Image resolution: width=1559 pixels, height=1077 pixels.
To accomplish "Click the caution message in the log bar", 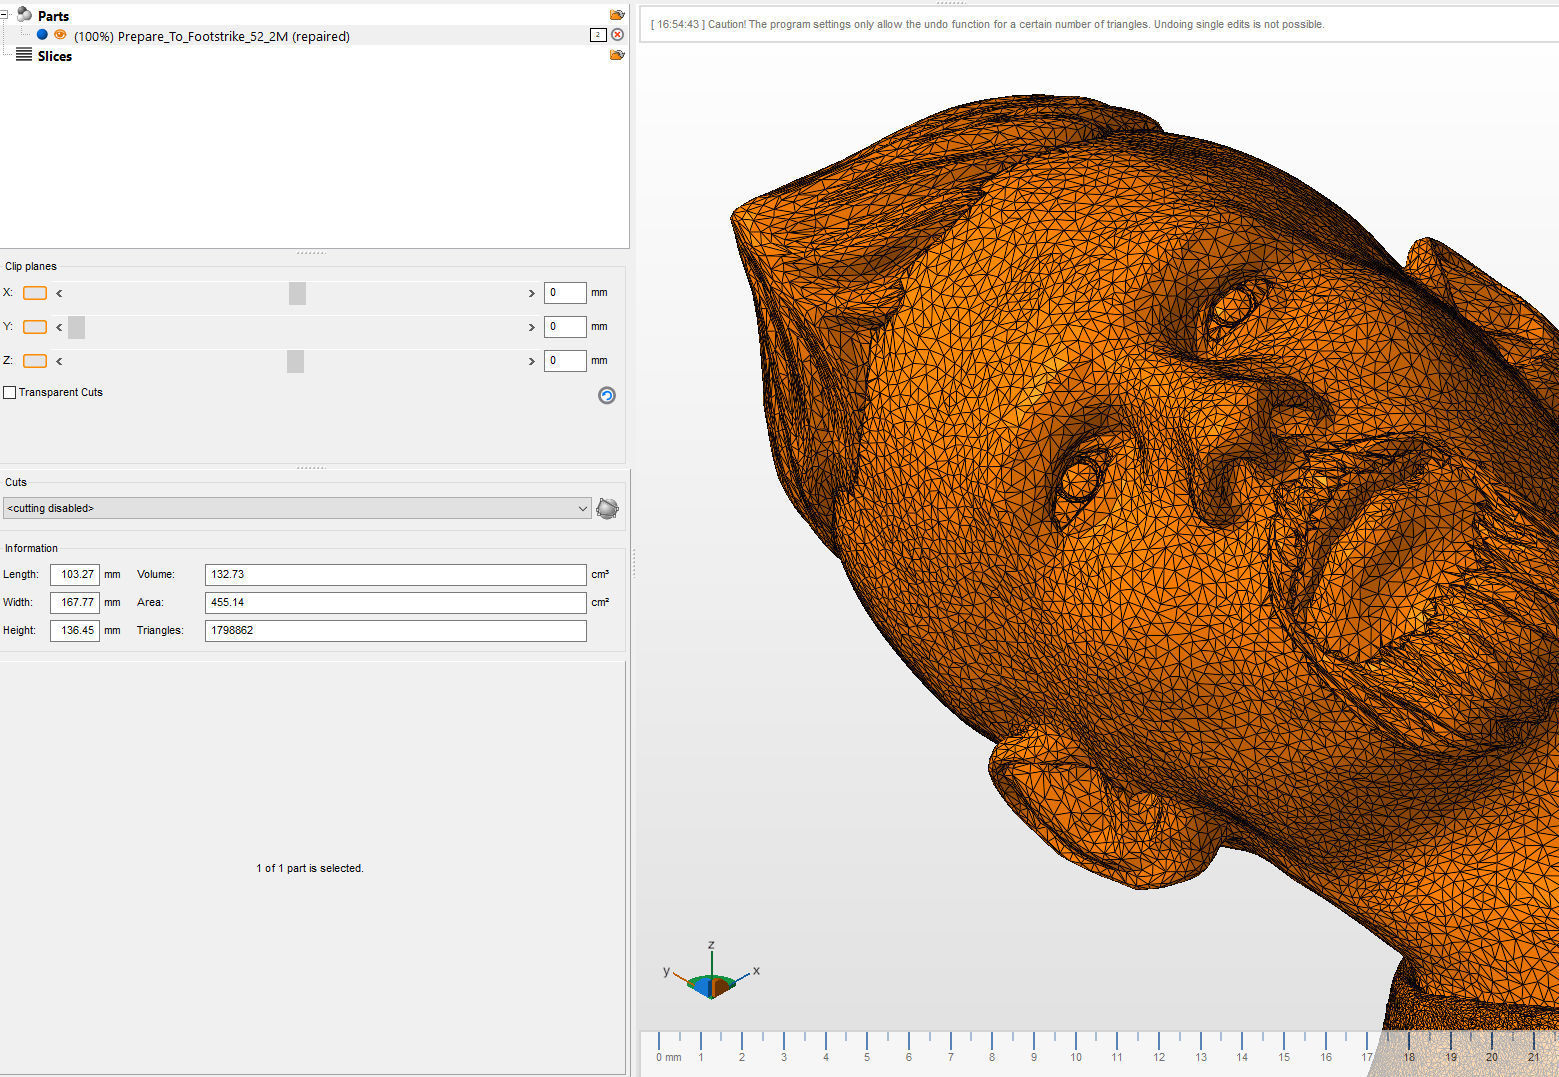I will pos(988,24).
